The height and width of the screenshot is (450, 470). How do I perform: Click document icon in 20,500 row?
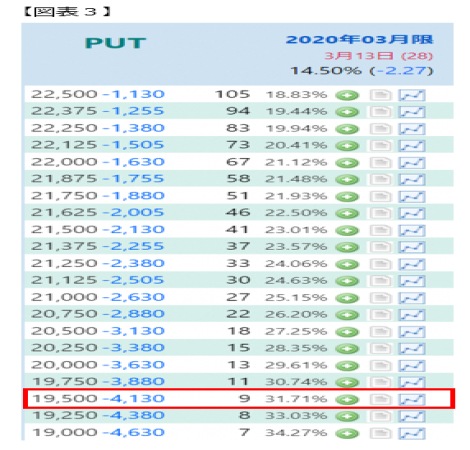(380, 332)
